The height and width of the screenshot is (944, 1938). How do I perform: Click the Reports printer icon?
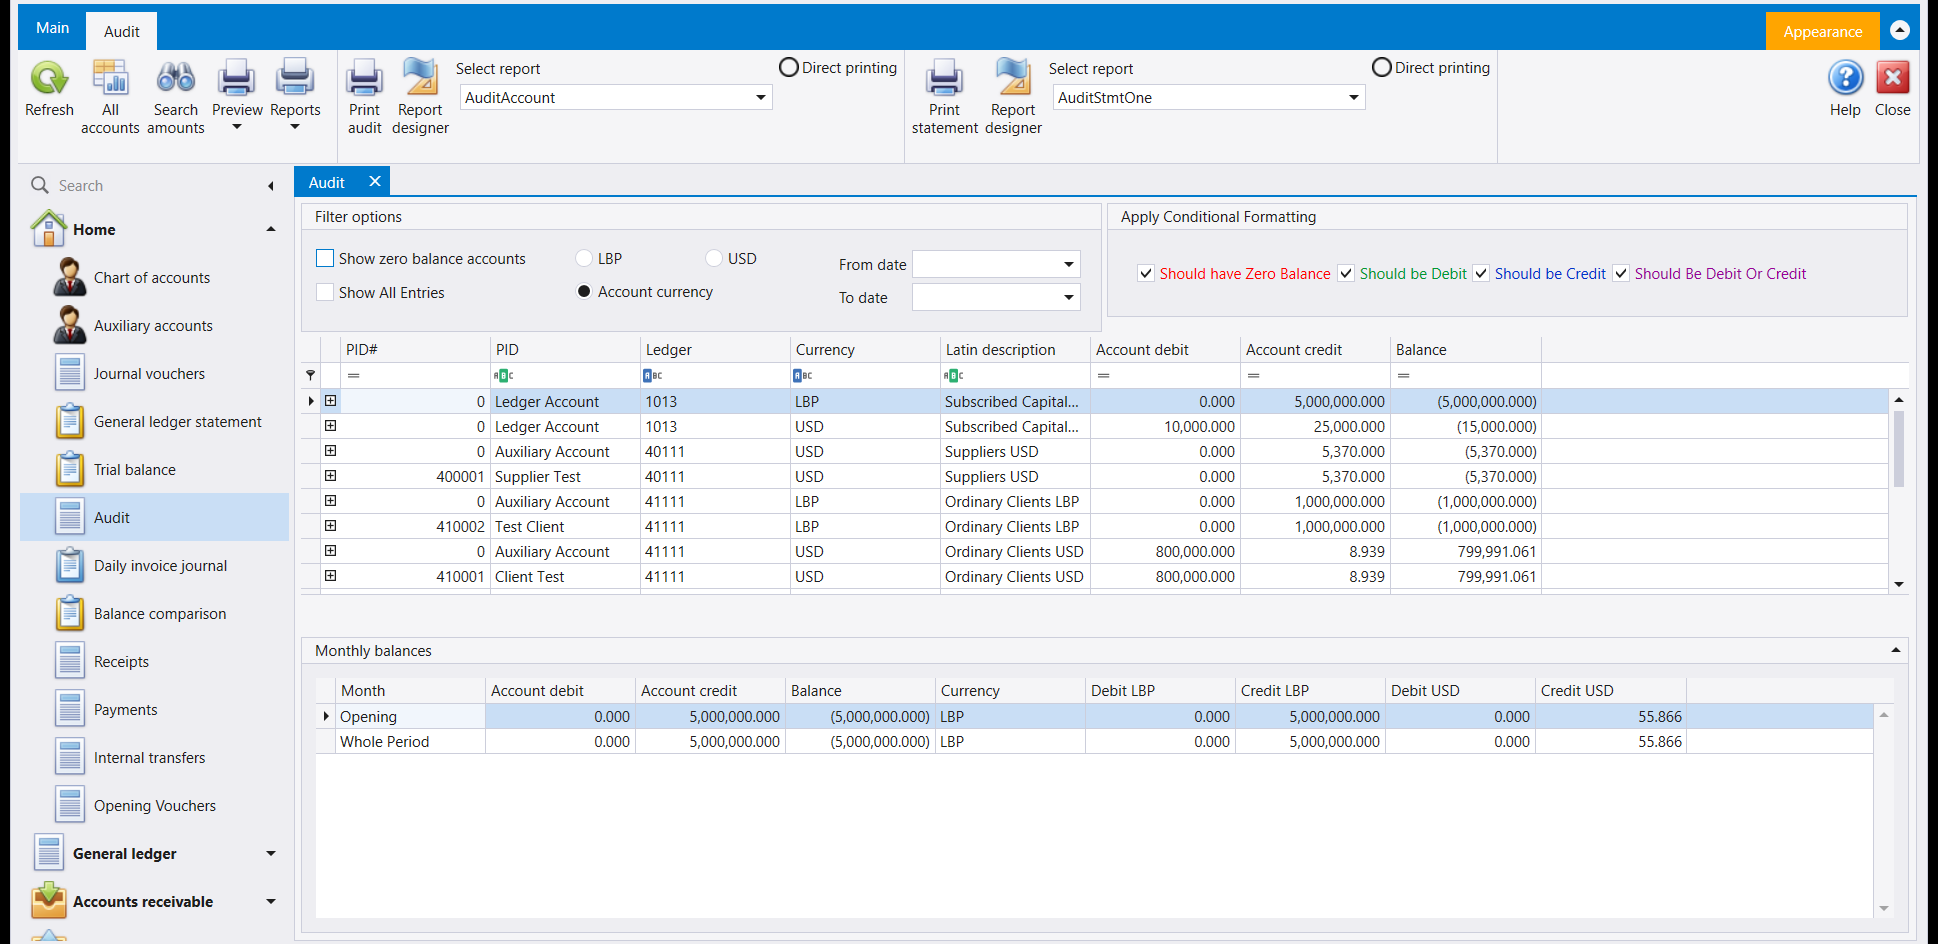pos(295,79)
